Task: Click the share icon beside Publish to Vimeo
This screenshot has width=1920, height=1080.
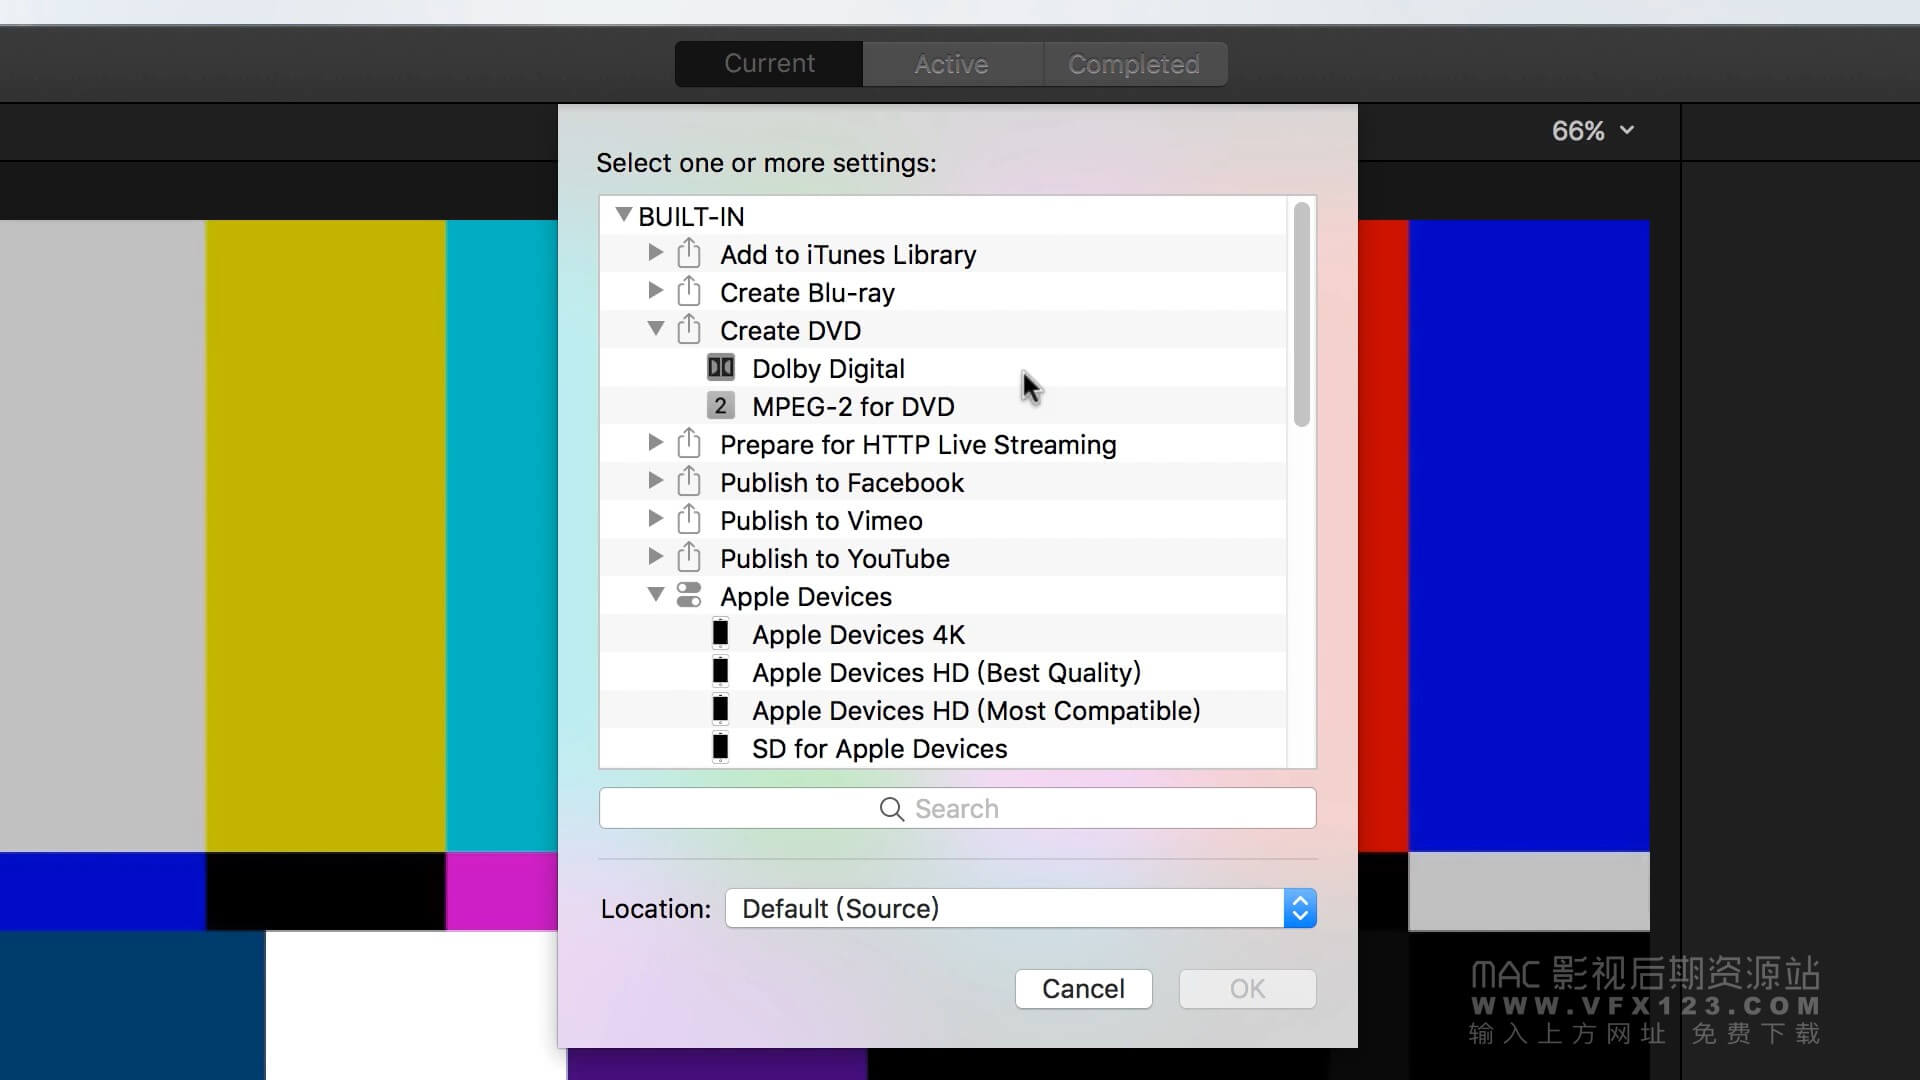Action: click(x=688, y=519)
